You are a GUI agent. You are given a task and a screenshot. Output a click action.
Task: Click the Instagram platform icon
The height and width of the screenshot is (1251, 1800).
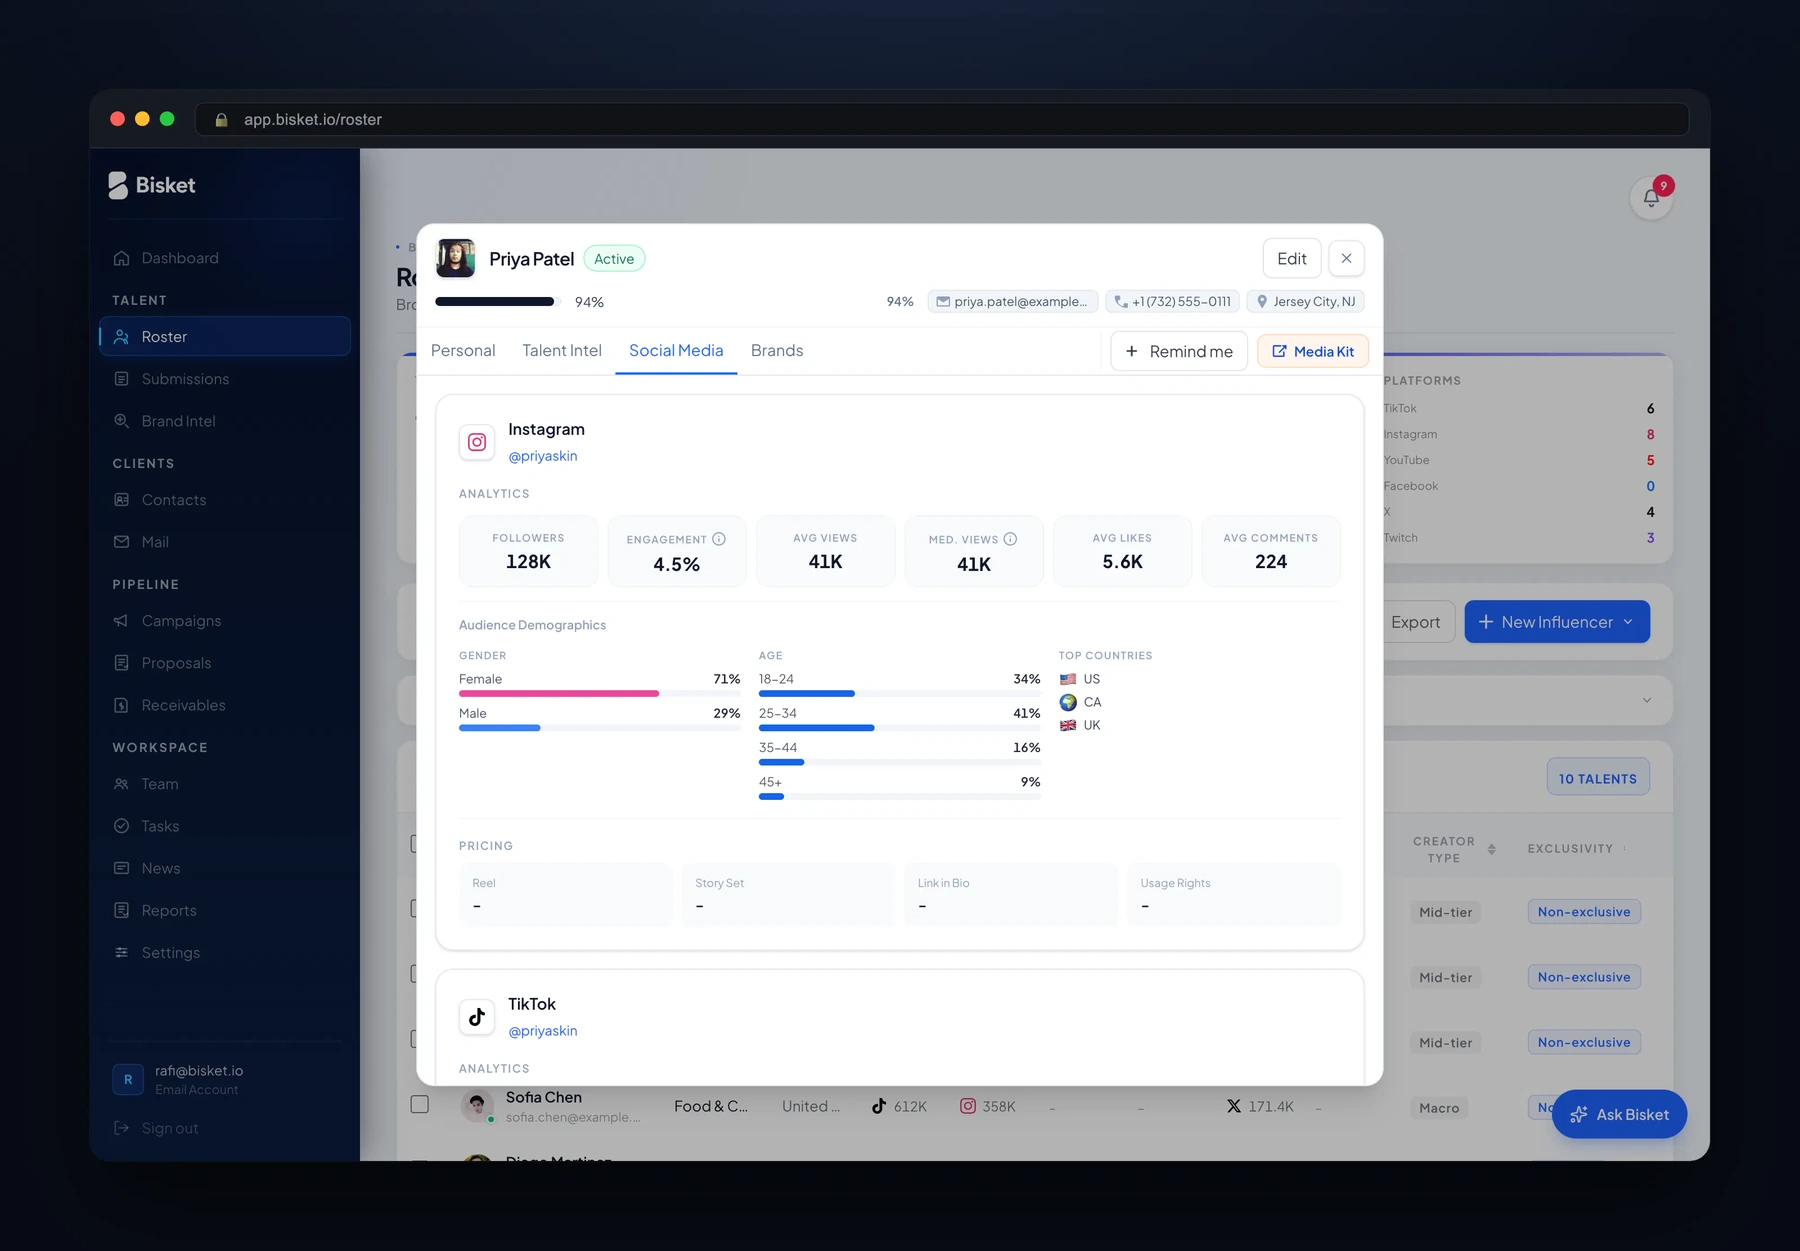click(x=477, y=442)
